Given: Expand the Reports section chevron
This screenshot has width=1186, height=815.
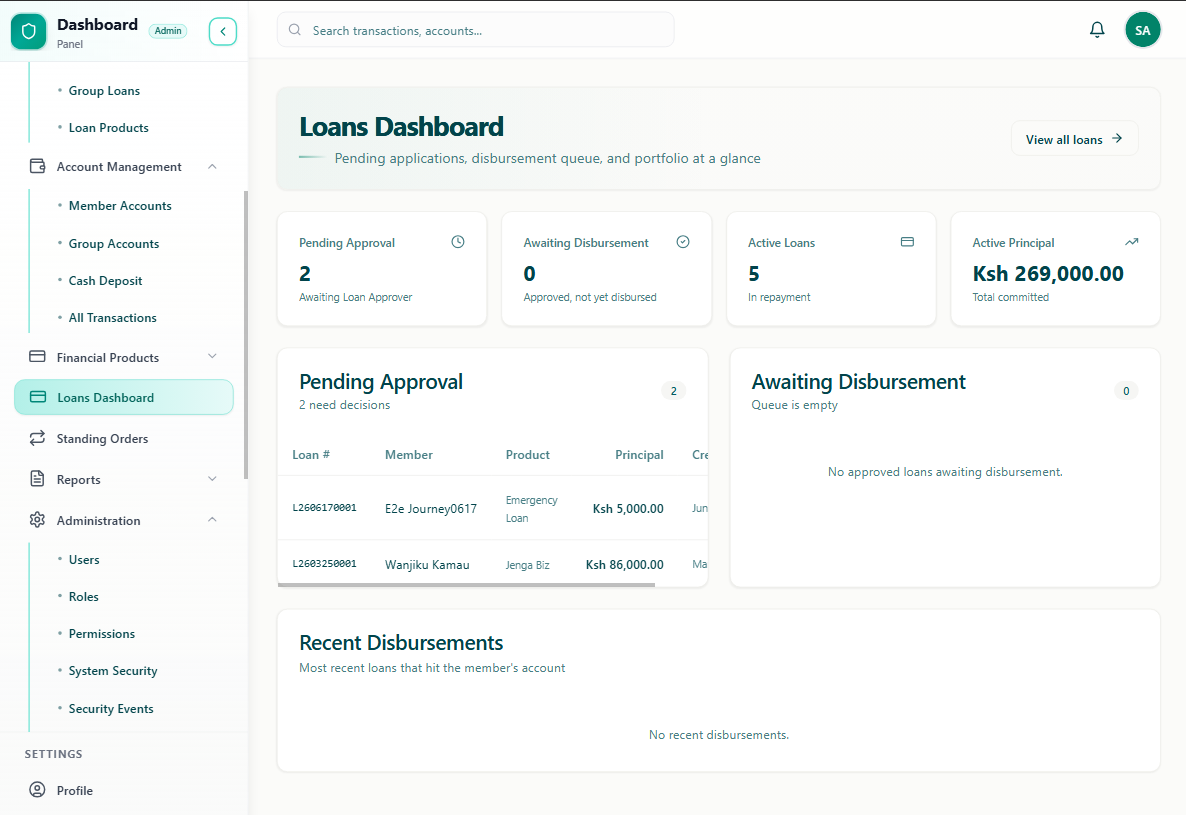Looking at the screenshot, I should 212,479.
